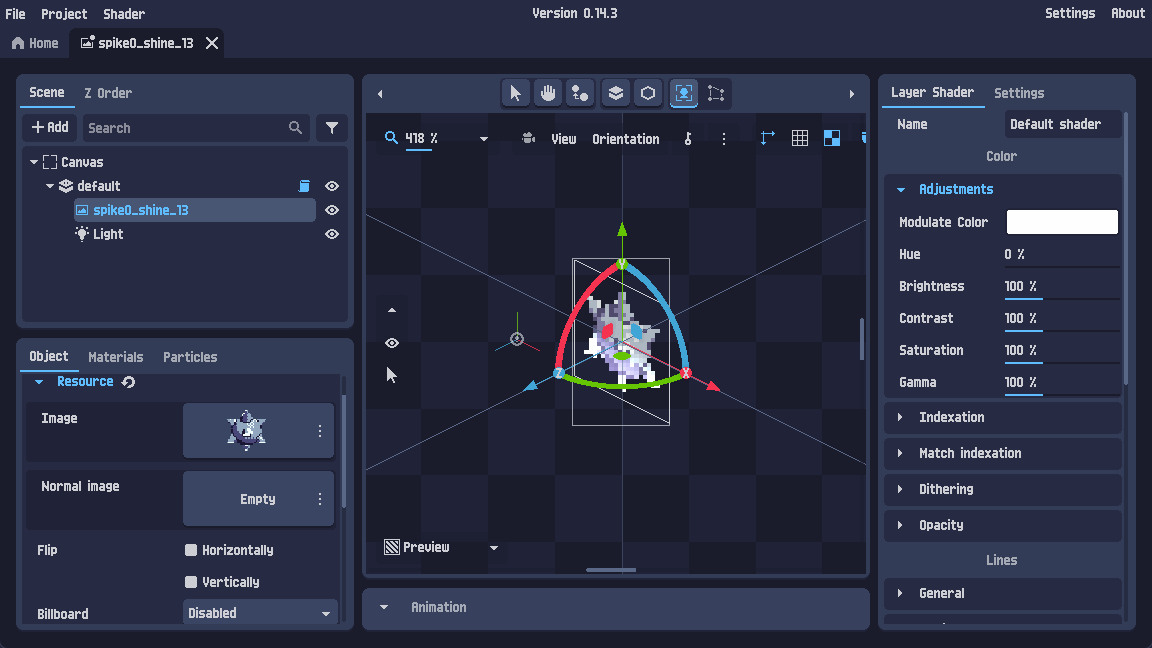Click the left arrow beside the toolbar
This screenshot has width=1152, height=648.
pyautogui.click(x=380, y=94)
